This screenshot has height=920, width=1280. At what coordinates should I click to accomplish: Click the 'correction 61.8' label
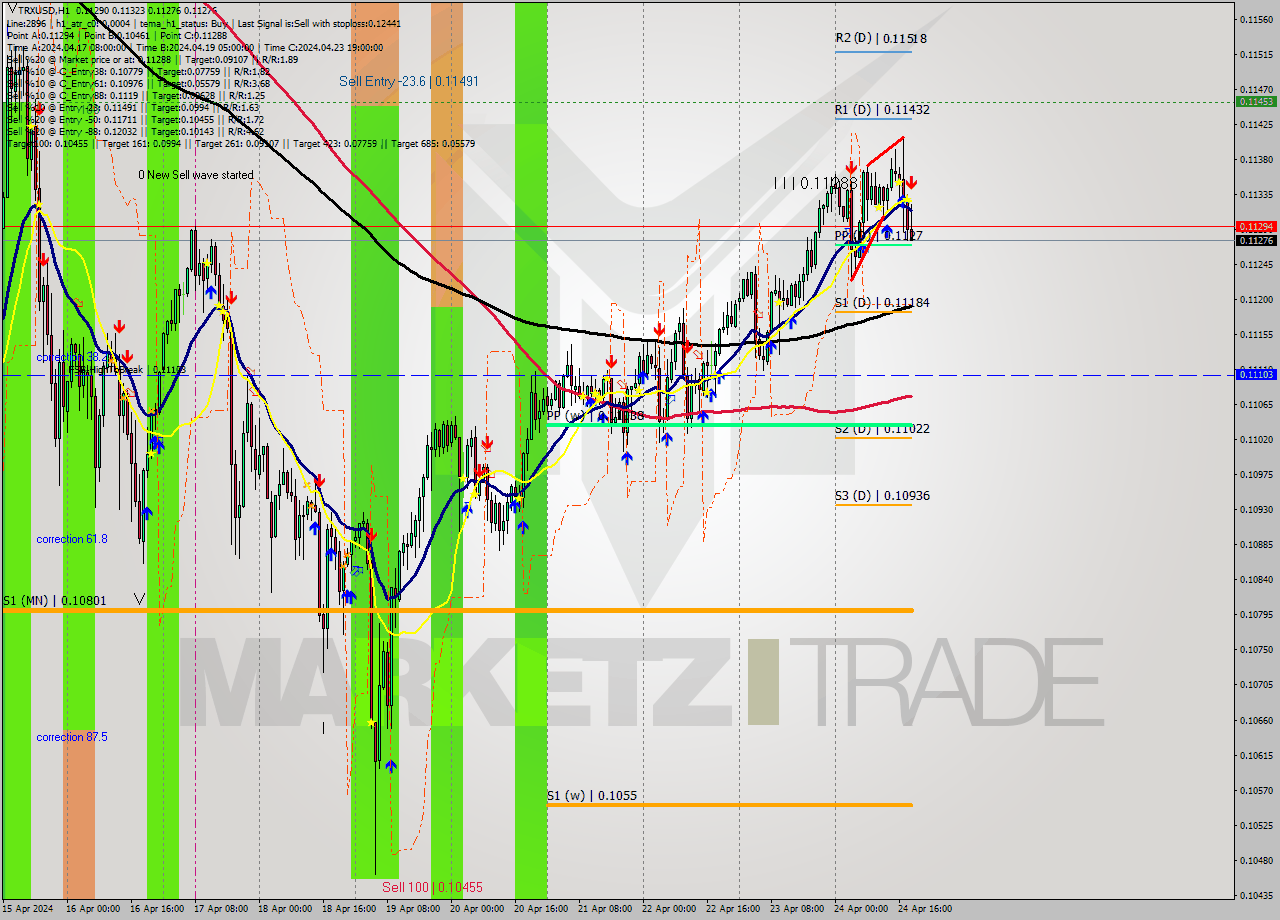tap(72, 539)
